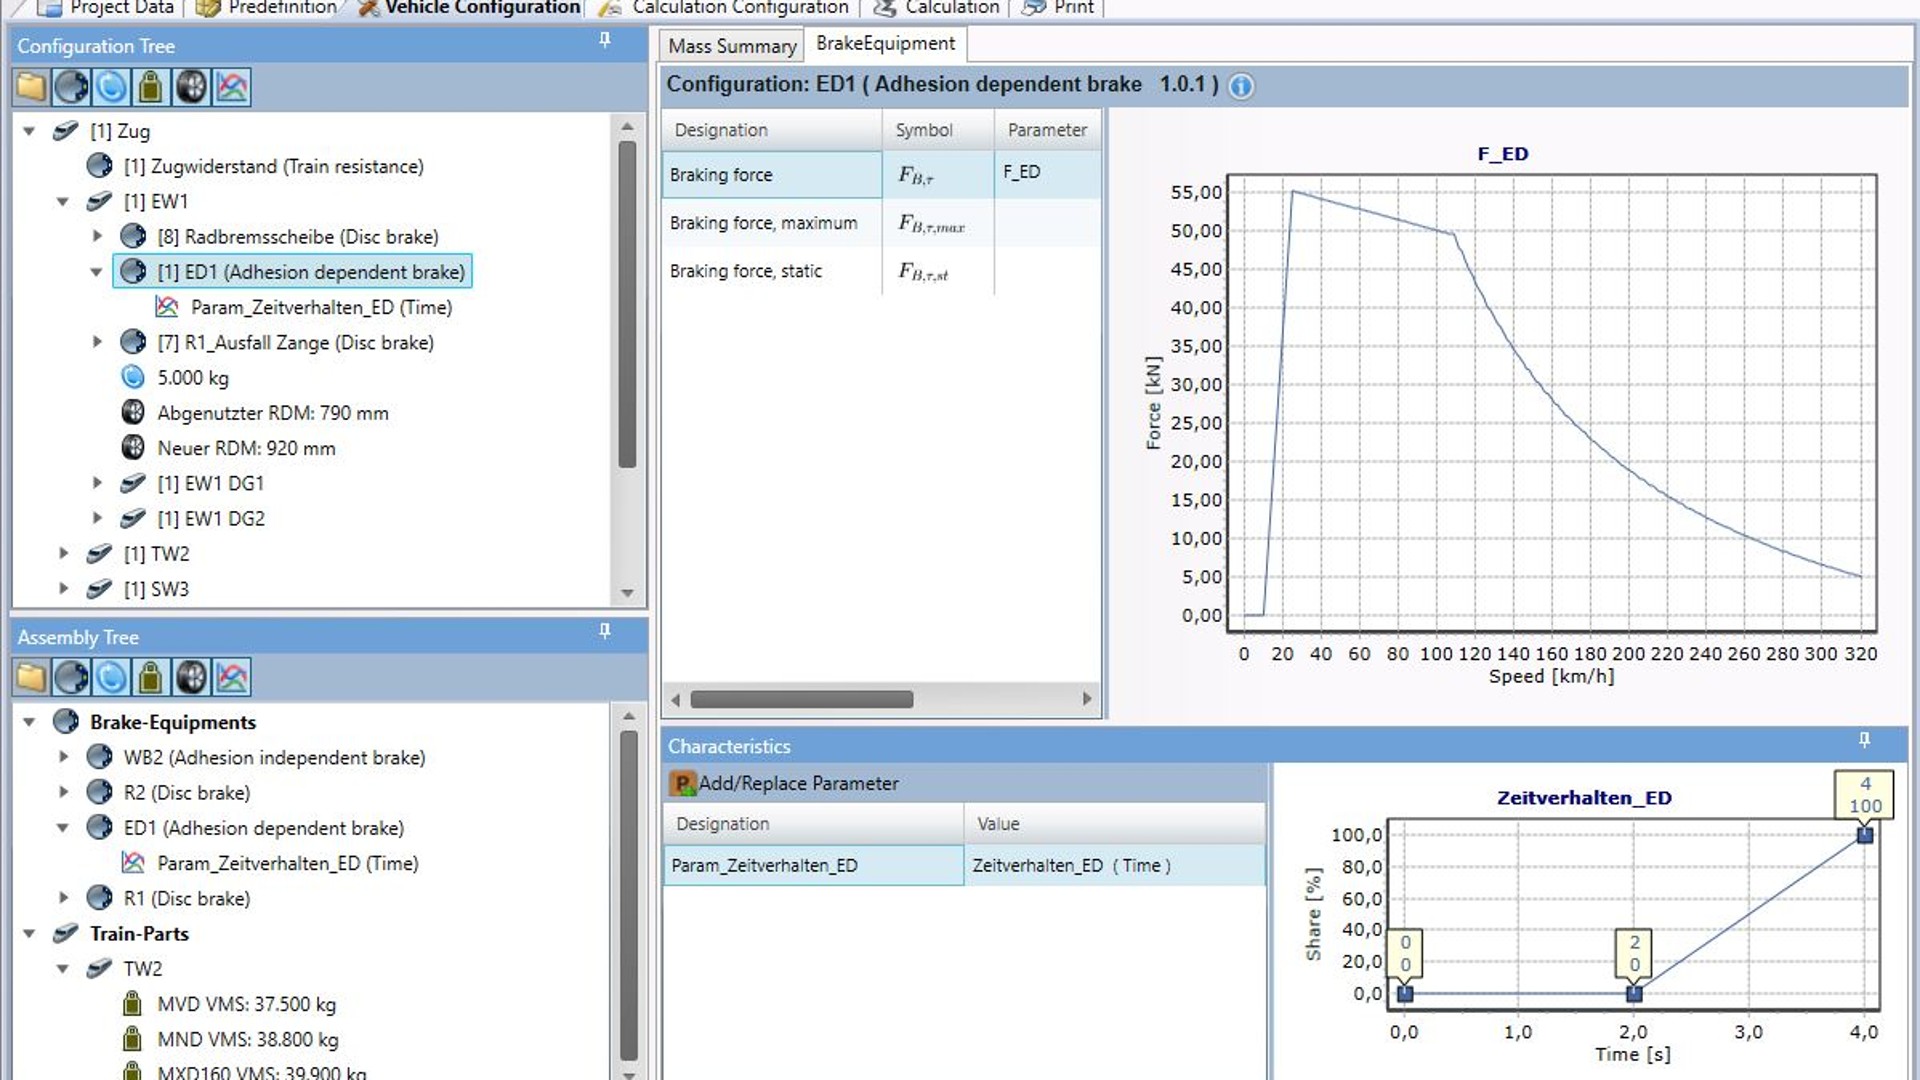Open the Calculation tab
Viewport: 1920px width, 1080px height.
click(x=936, y=8)
